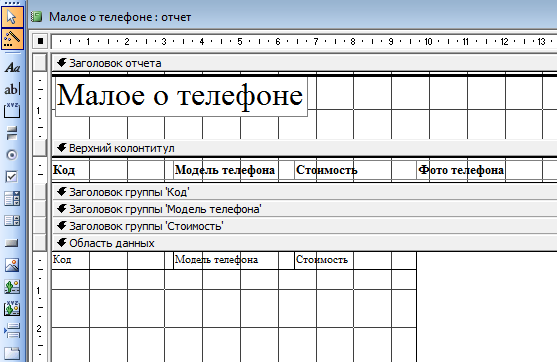Toggle the Control Wizards wand tool

12,39
